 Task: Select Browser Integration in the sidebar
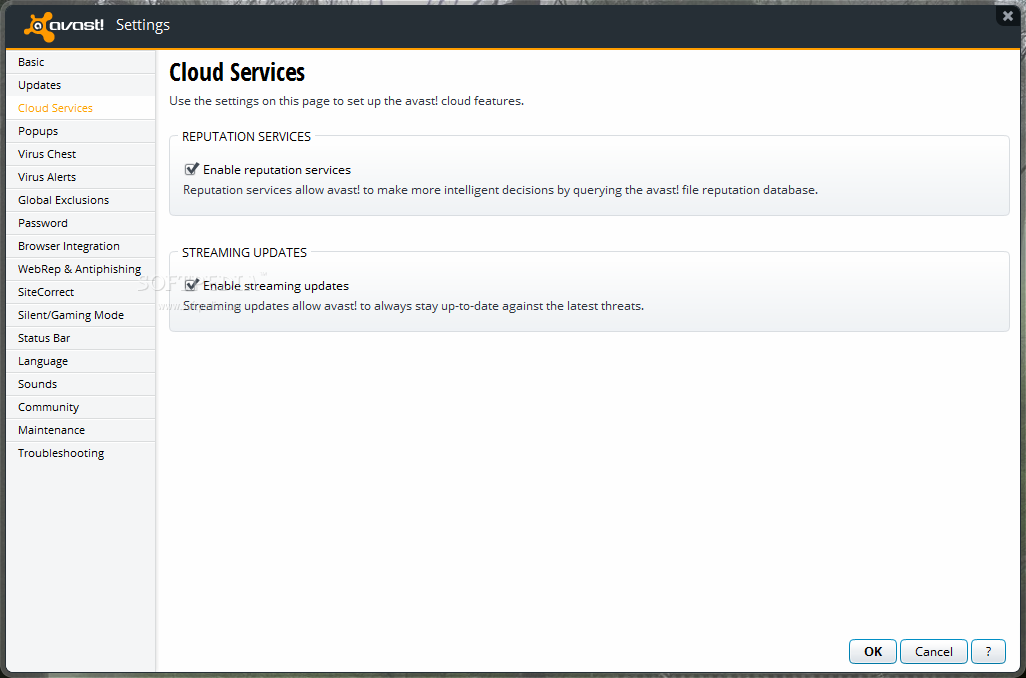coord(80,246)
